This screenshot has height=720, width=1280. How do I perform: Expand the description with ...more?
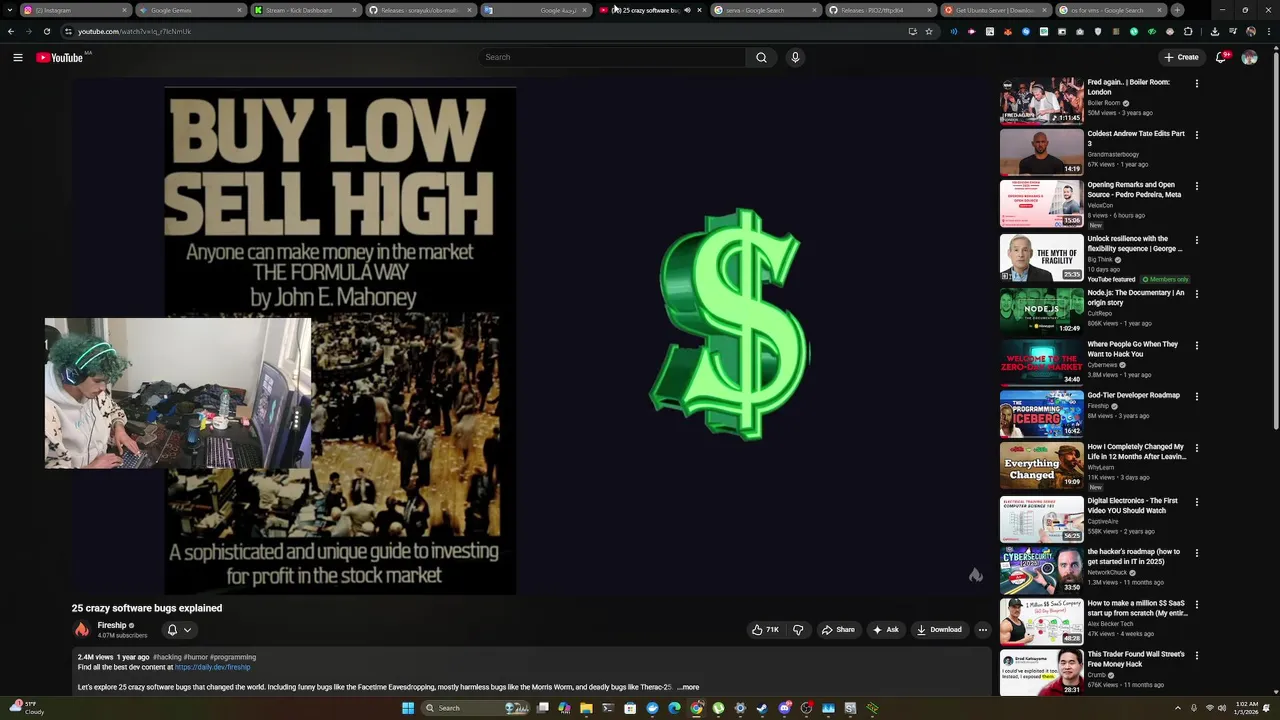coord(688,687)
